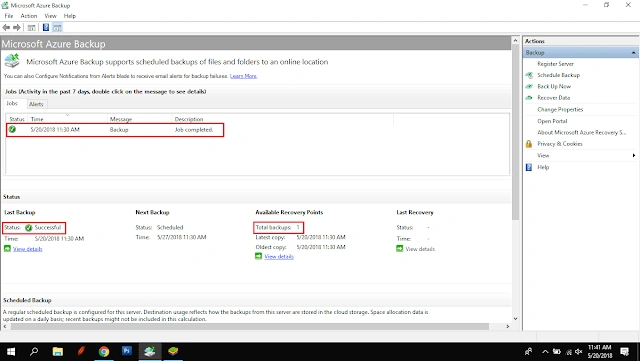This screenshot has height=361, width=640.
Task: Click About Microsoft Azure Recovery Services action
Action: coord(581,132)
